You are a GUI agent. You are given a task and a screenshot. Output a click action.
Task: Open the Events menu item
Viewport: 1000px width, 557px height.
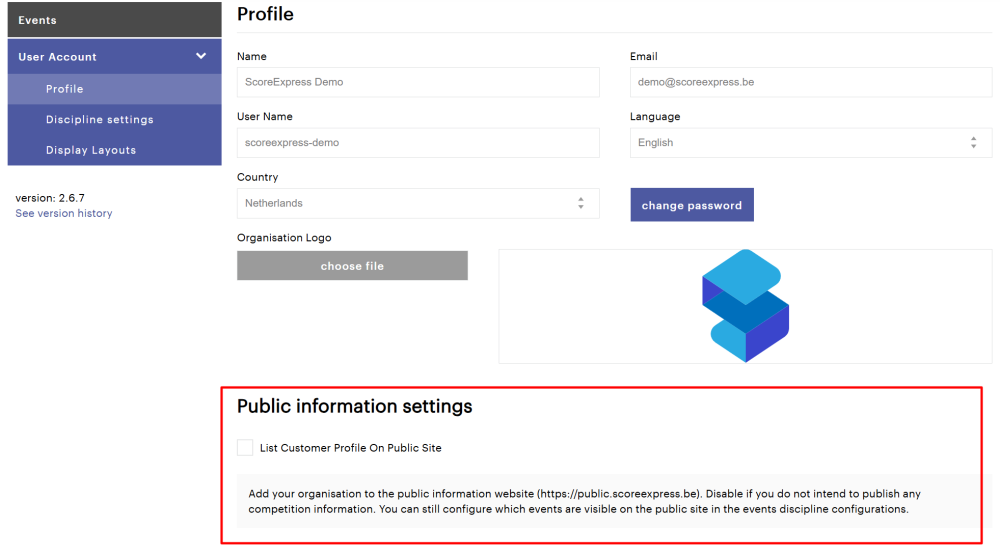(38, 20)
